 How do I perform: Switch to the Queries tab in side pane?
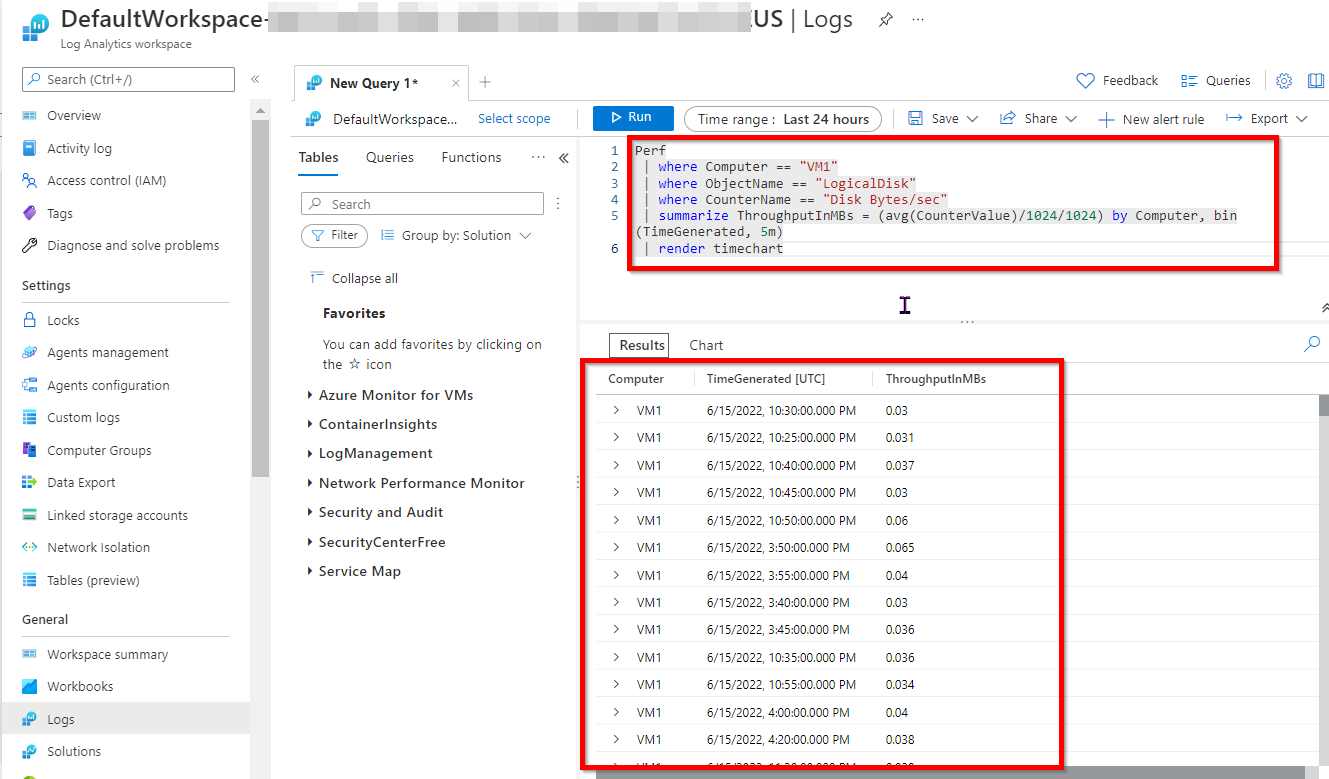tap(390, 157)
